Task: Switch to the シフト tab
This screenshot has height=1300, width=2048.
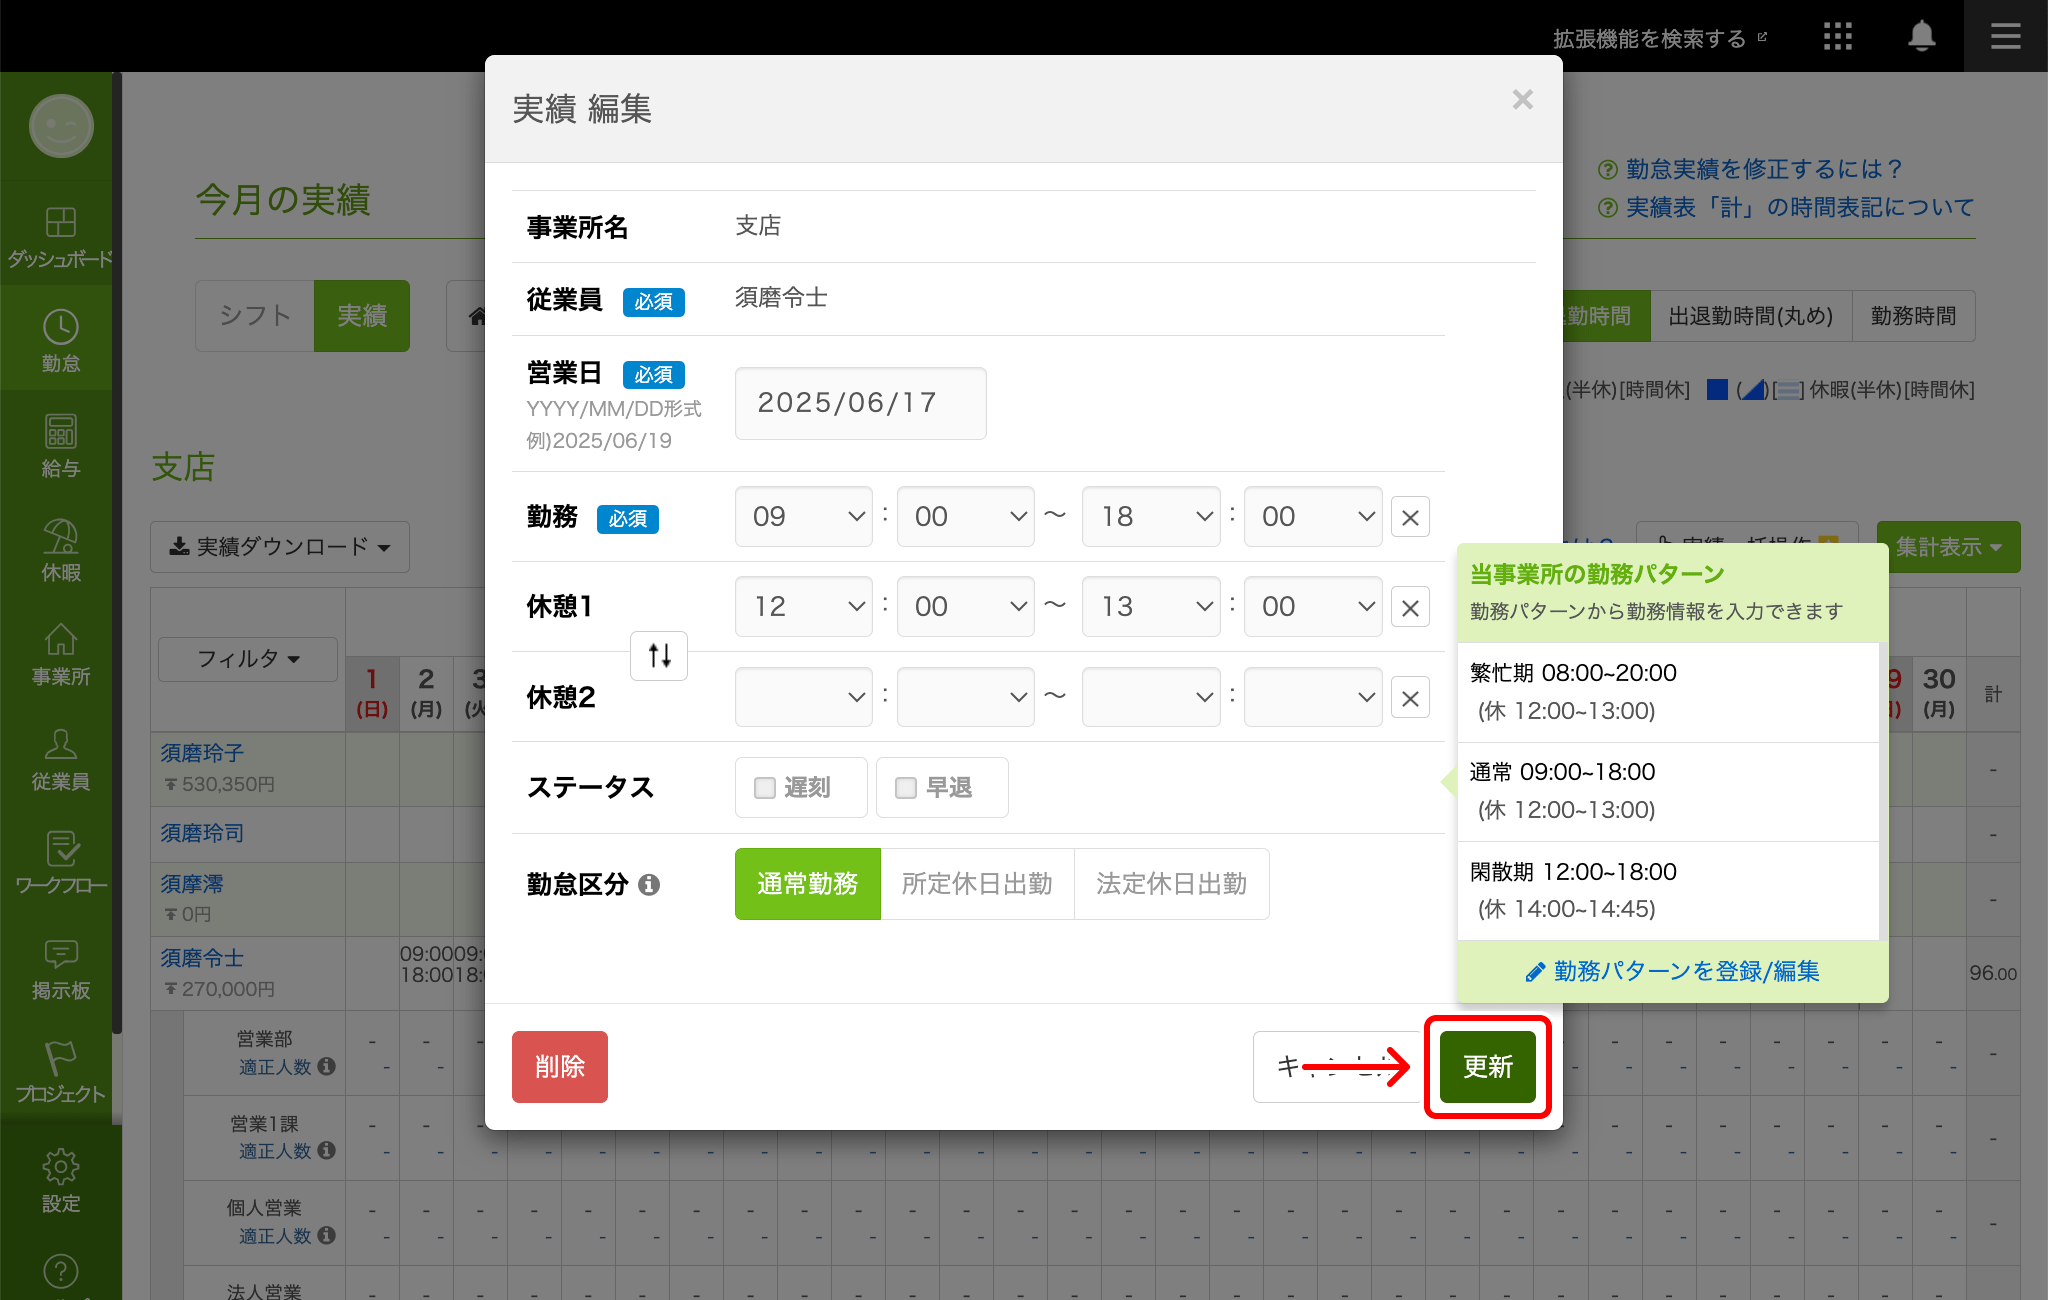Action: point(255,316)
